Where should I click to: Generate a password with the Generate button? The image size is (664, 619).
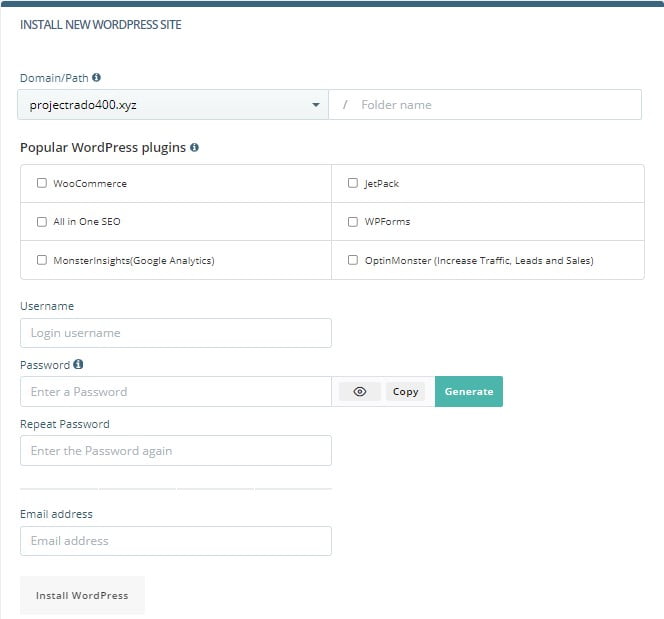469,392
